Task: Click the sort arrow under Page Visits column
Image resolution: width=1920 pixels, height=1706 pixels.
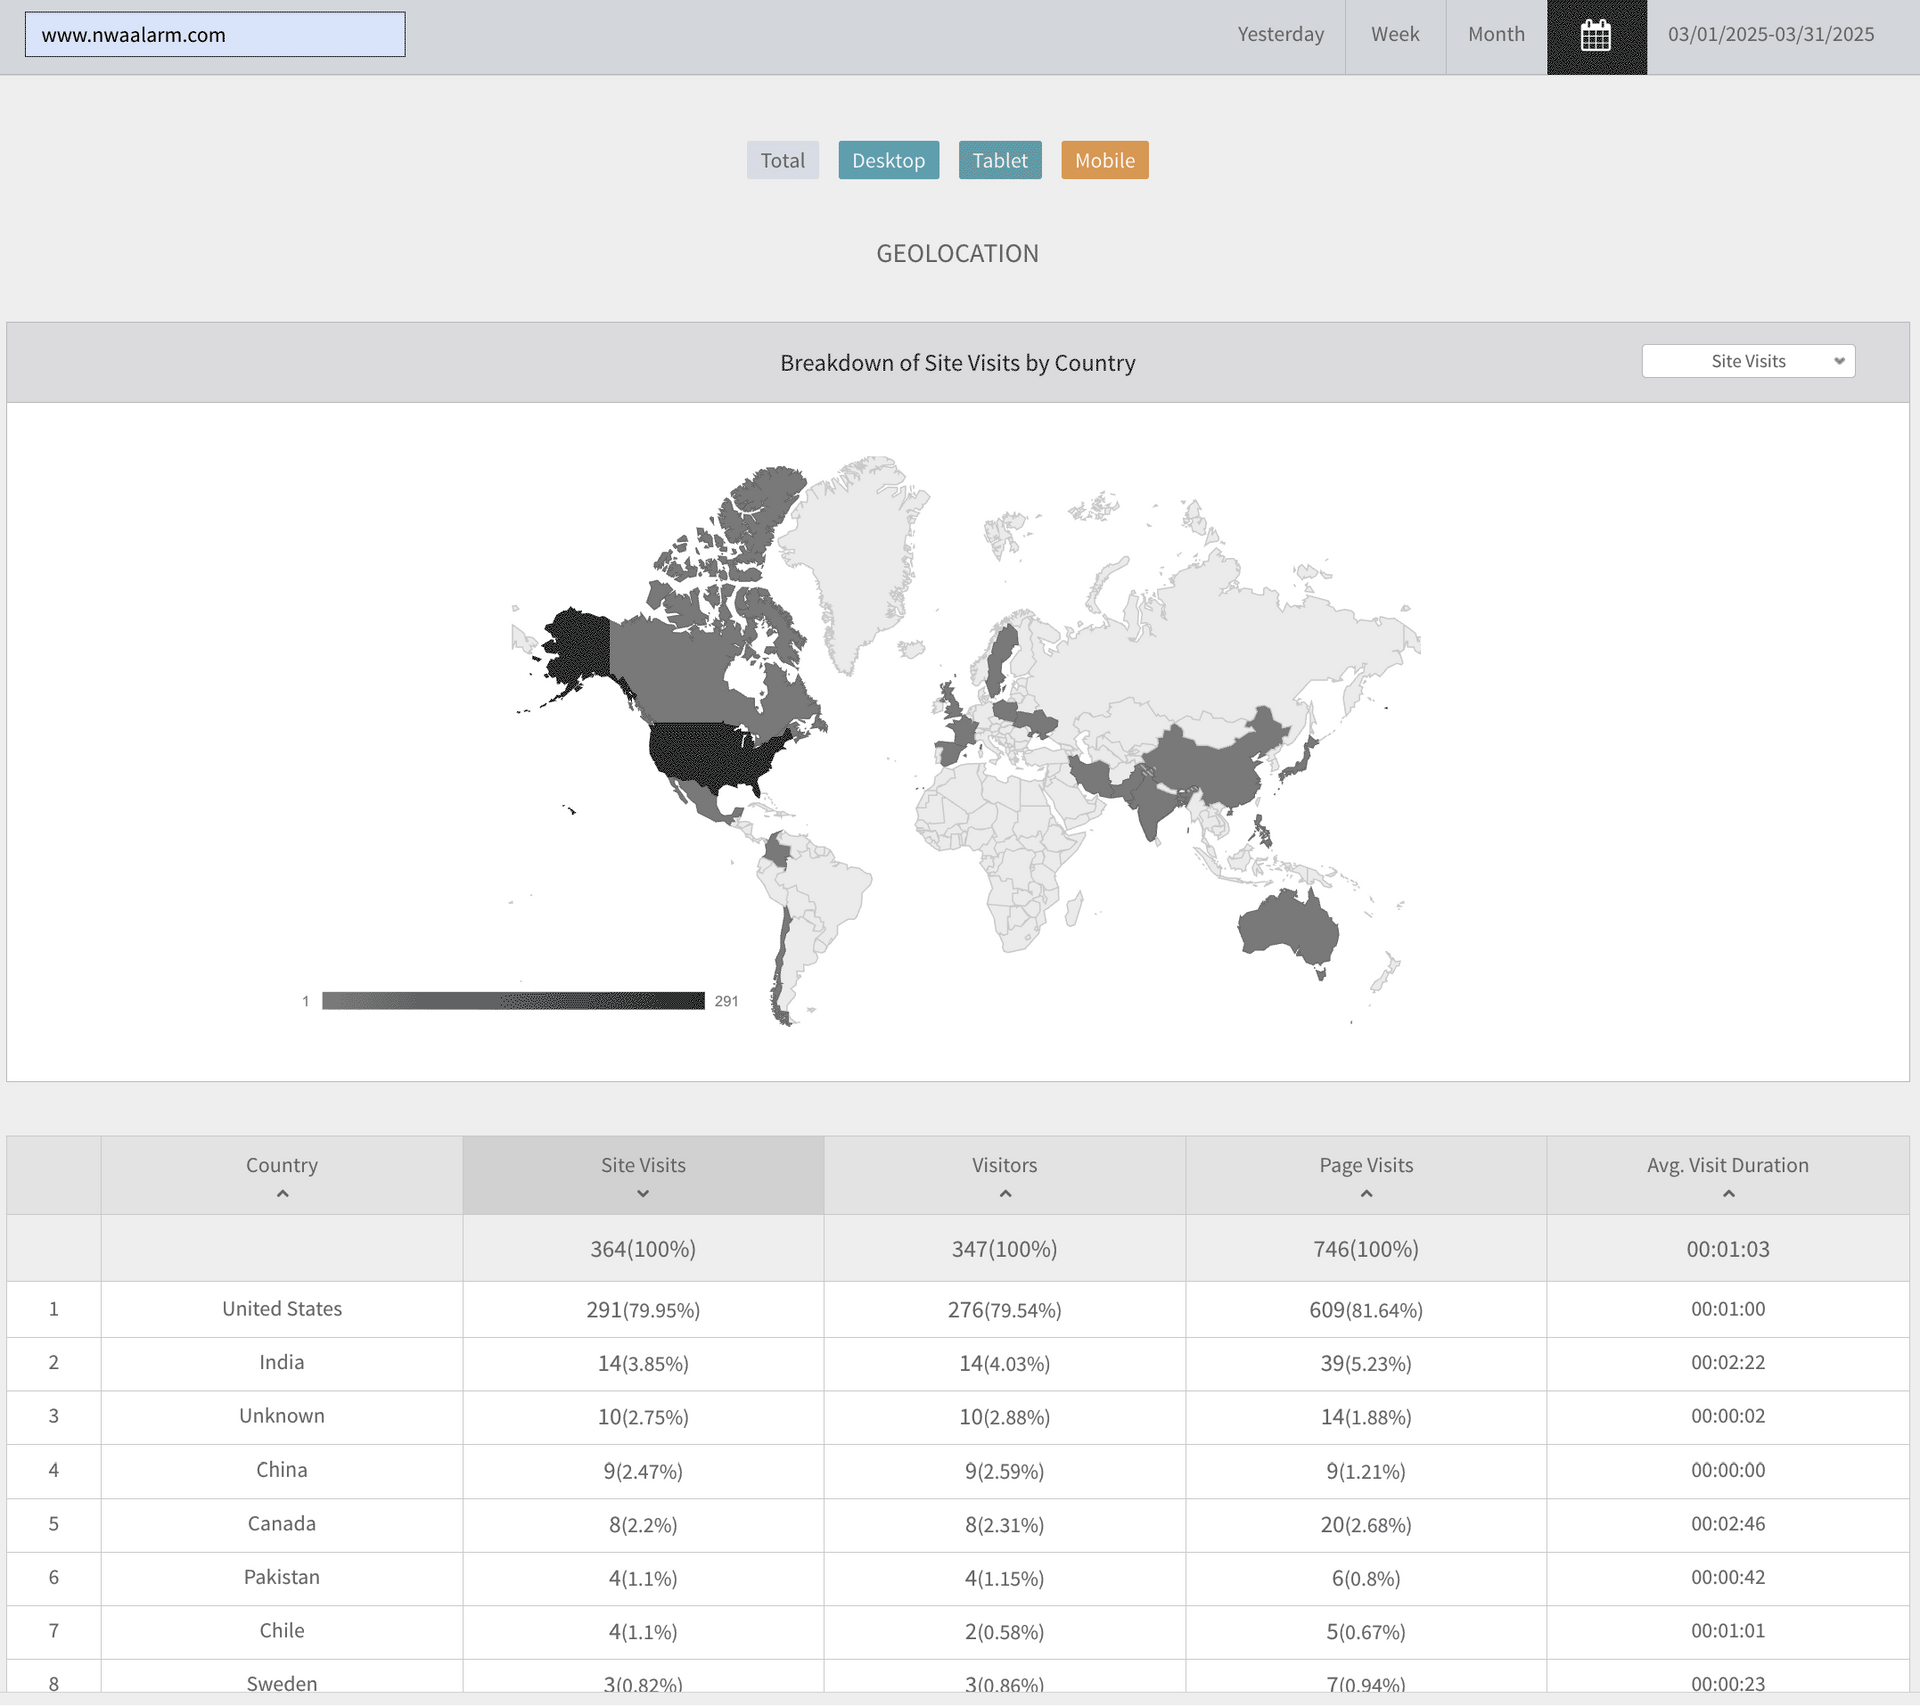Action: tap(1366, 1194)
